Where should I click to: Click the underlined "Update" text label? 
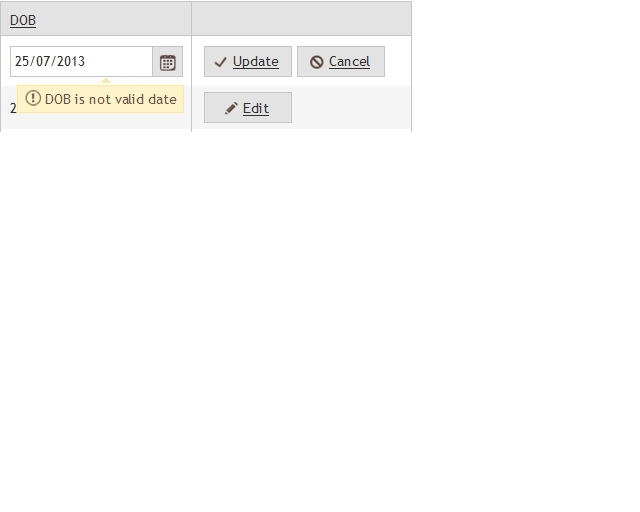pyautogui.click(x=256, y=62)
